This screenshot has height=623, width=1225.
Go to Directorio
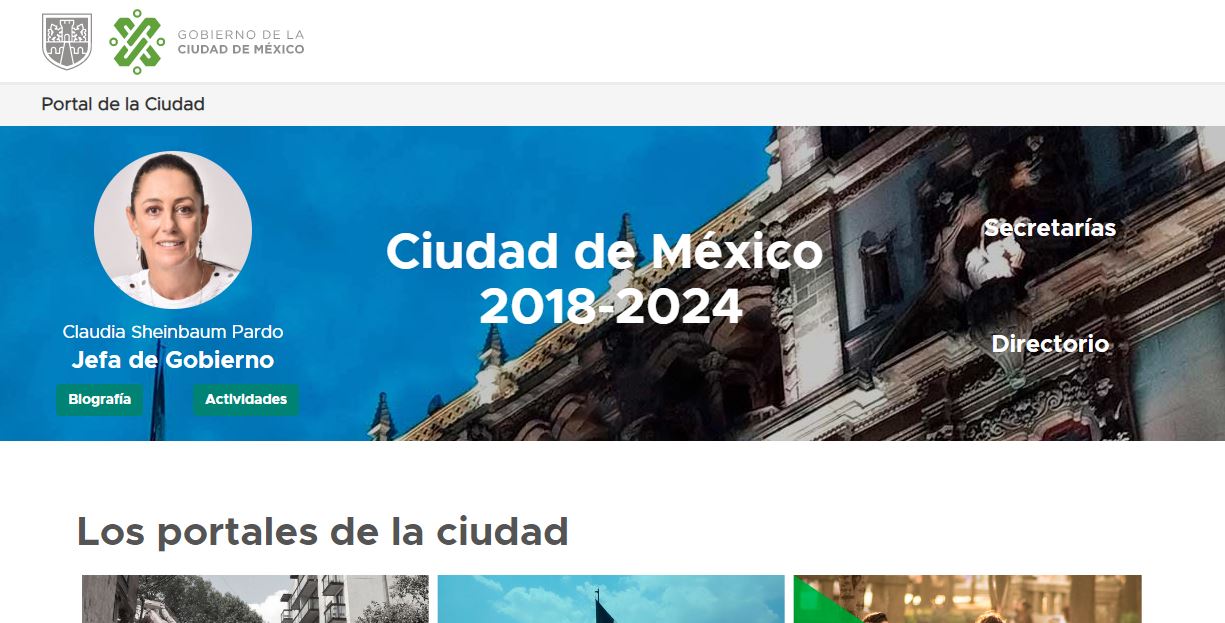(1050, 344)
